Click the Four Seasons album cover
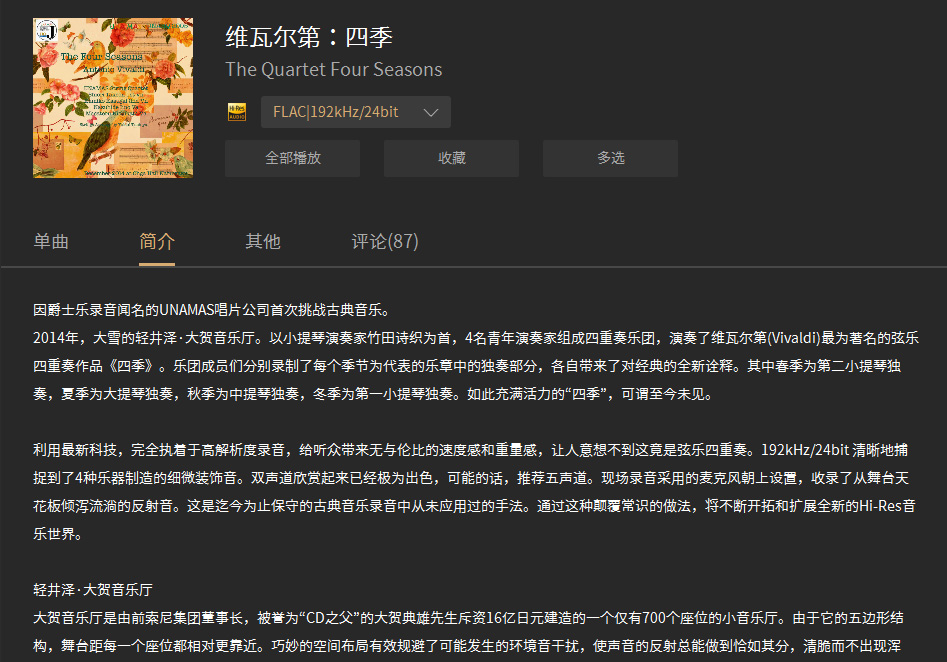Screen dimensions: 947x662 tap(112, 96)
